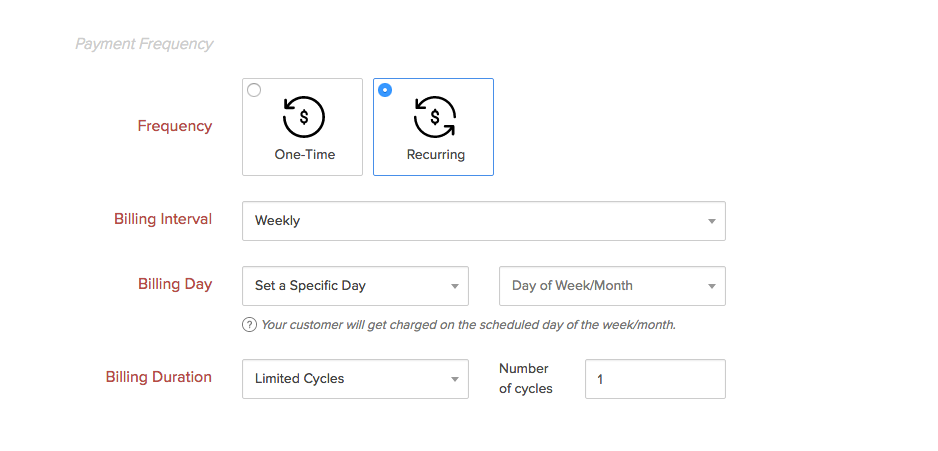Click the Recurring option label

coord(435,155)
